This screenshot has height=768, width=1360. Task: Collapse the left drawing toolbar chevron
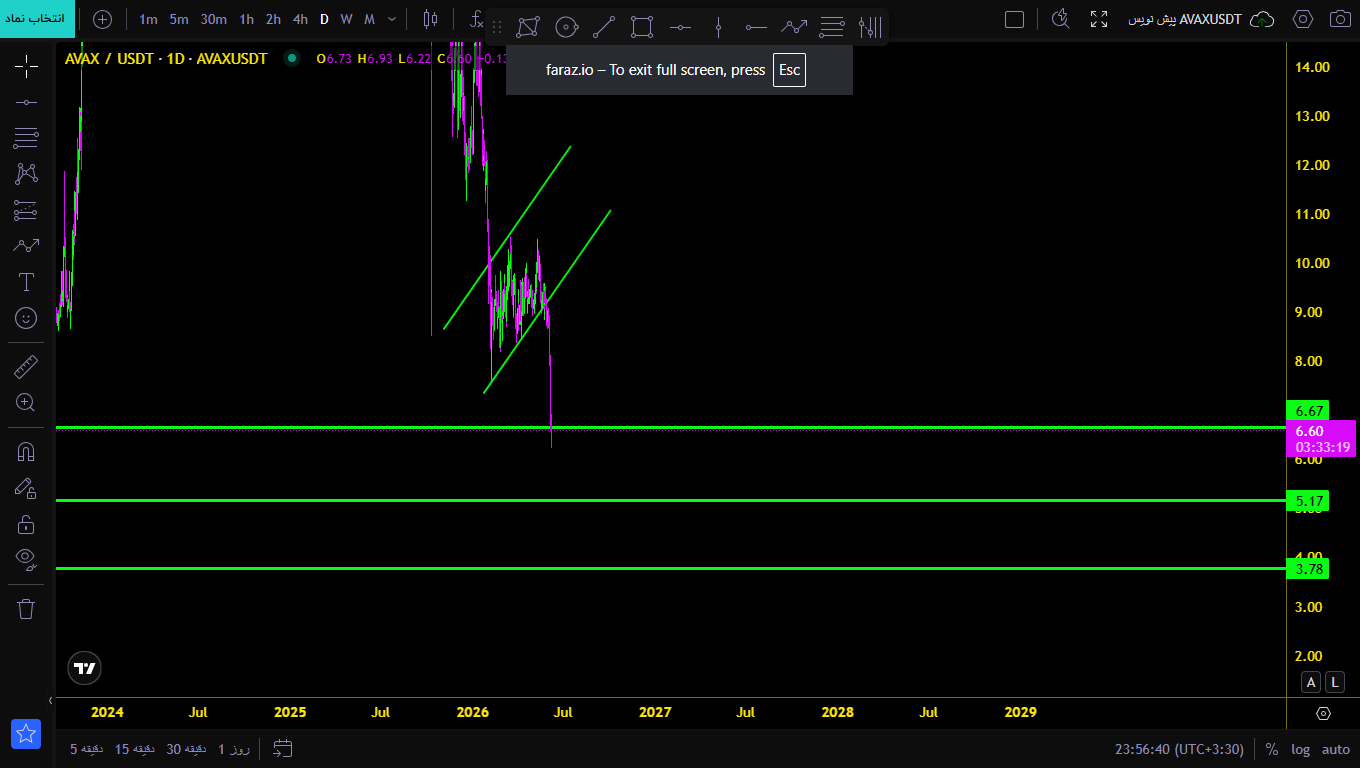pos(50,701)
